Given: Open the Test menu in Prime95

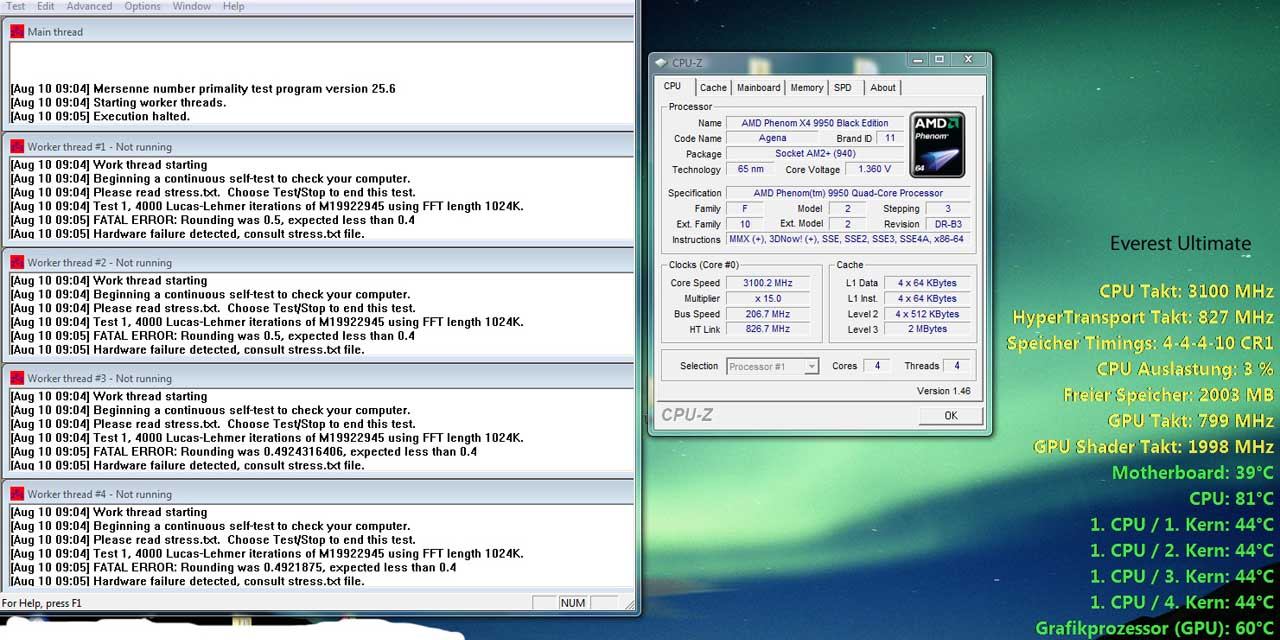Looking at the screenshot, I should click(x=16, y=6).
